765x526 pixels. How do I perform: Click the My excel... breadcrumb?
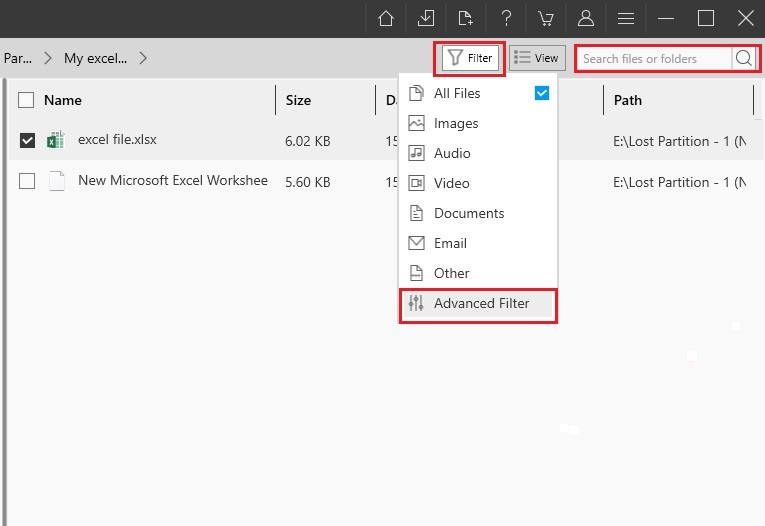click(x=95, y=58)
